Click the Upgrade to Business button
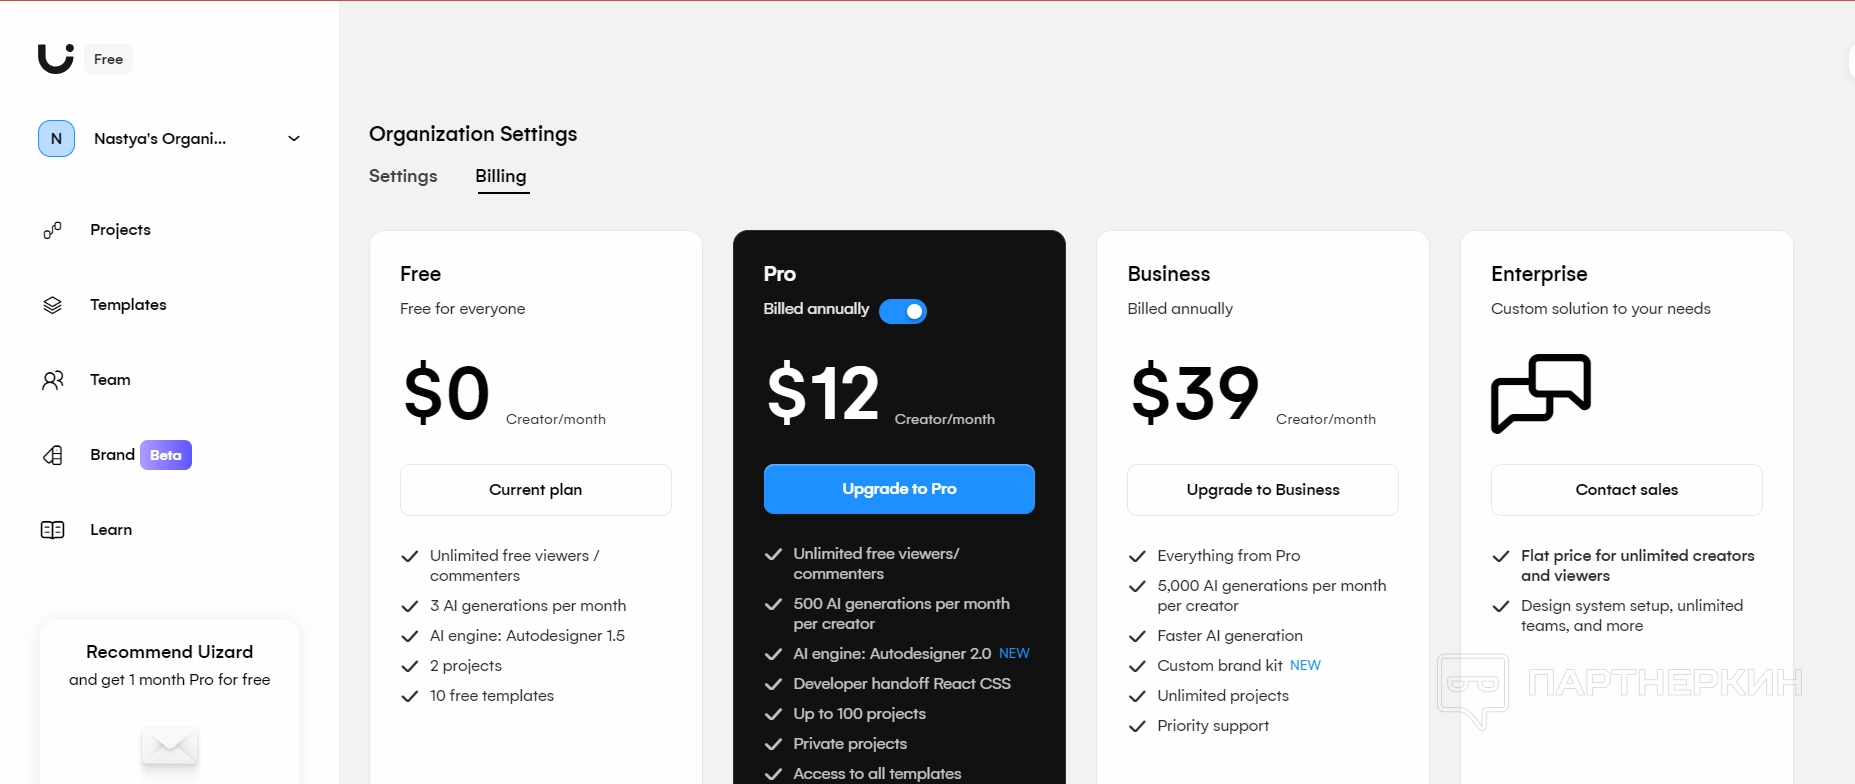Viewport: 1855px width, 784px height. (x=1262, y=490)
